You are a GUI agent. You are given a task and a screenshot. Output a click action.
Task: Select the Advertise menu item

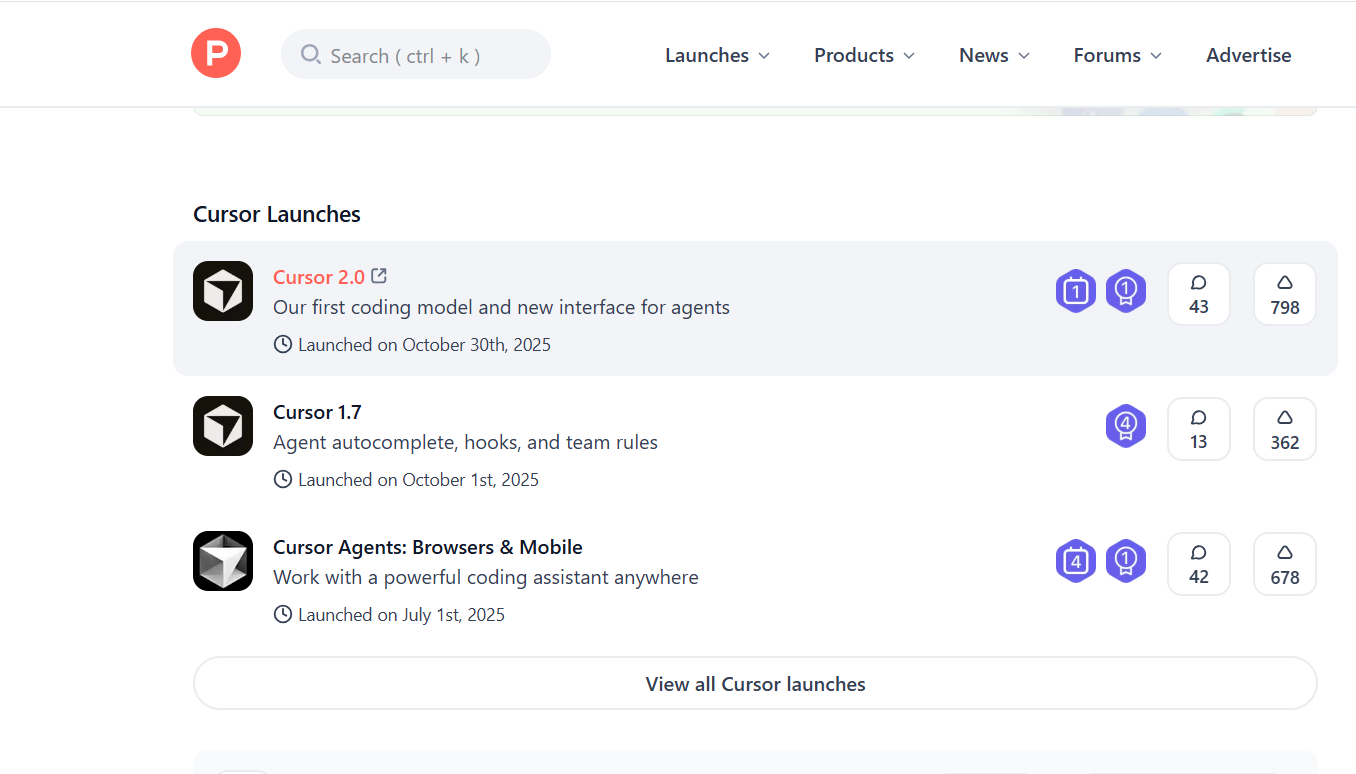tap(1249, 55)
